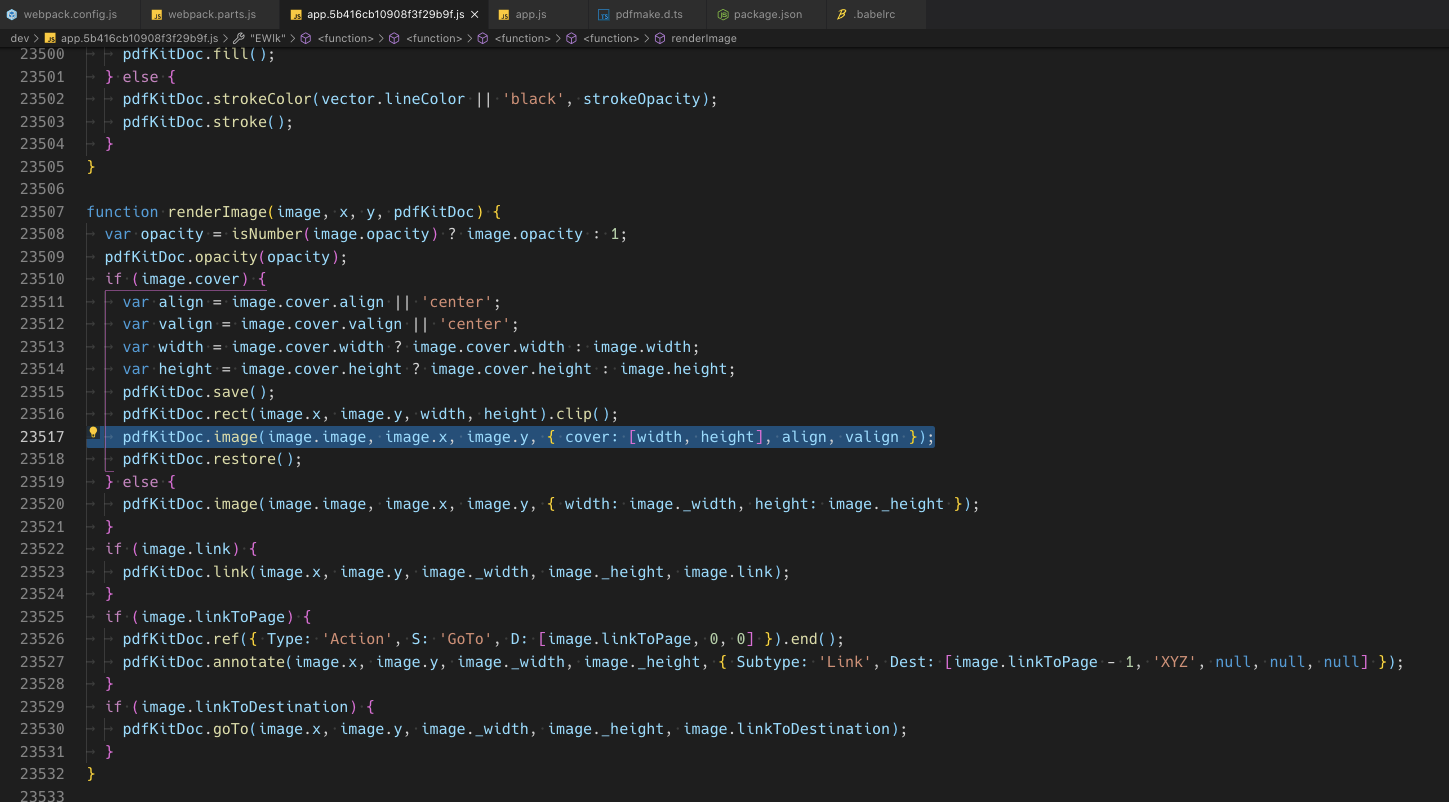Switch to the pdfmake.d.ts tab

coord(648,14)
